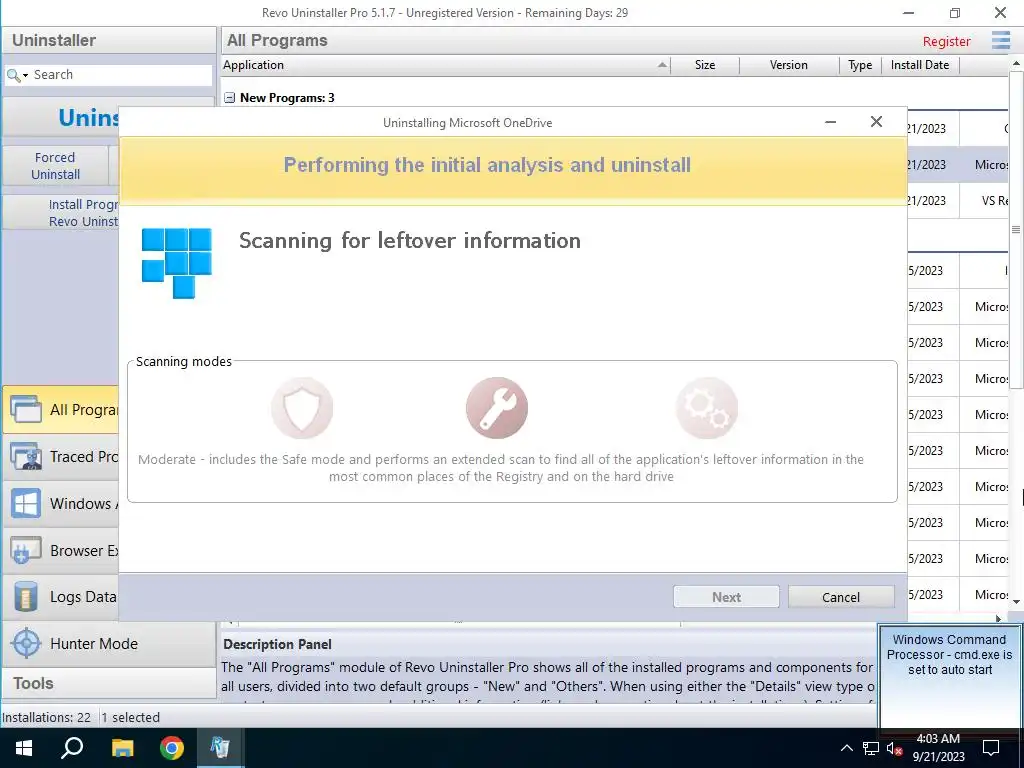Minimize the Uninstalling Microsoft OneDrive dialog
This screenshot has height=768, width=1024.
pos(831,122)
